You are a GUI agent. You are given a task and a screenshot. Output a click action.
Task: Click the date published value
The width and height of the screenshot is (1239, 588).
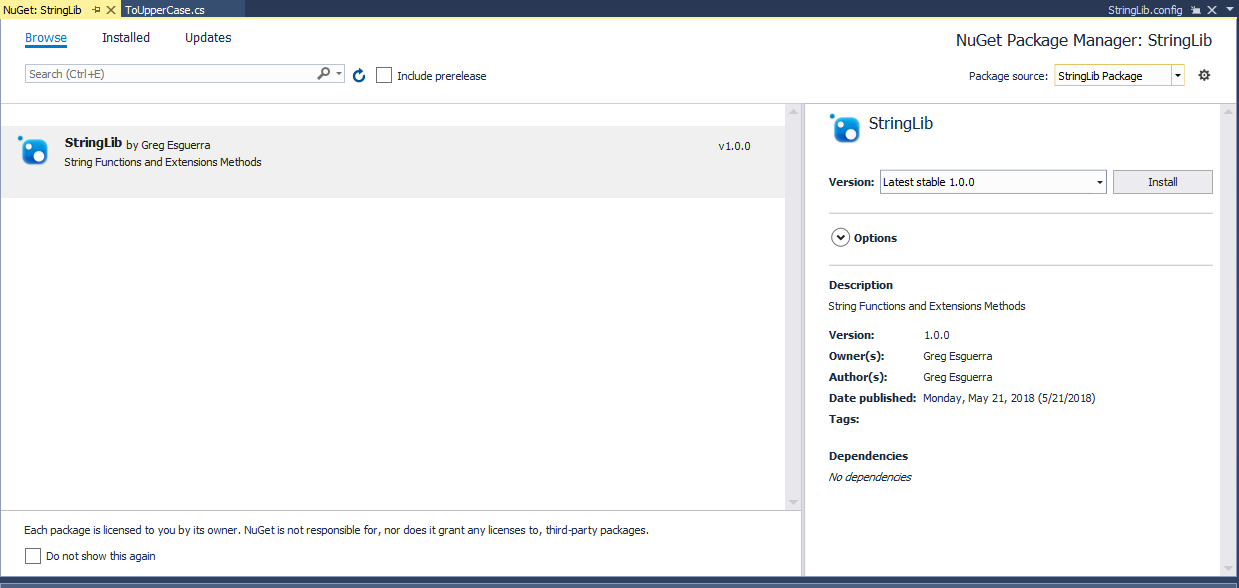click(x=1009, y=398)
